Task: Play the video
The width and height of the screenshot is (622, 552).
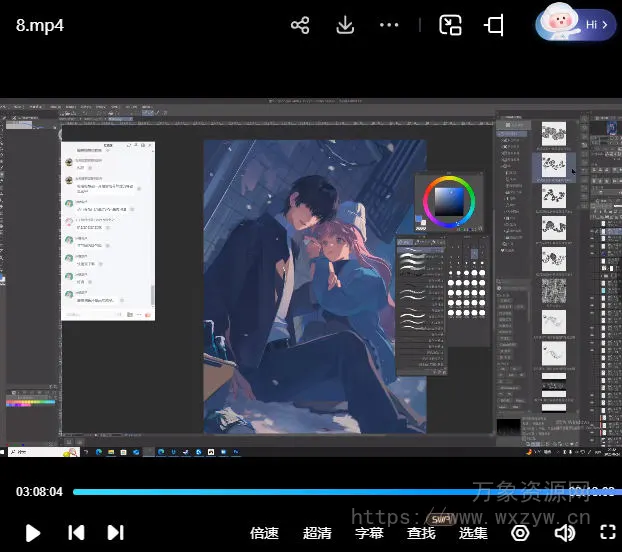Action: pos(32,532)
